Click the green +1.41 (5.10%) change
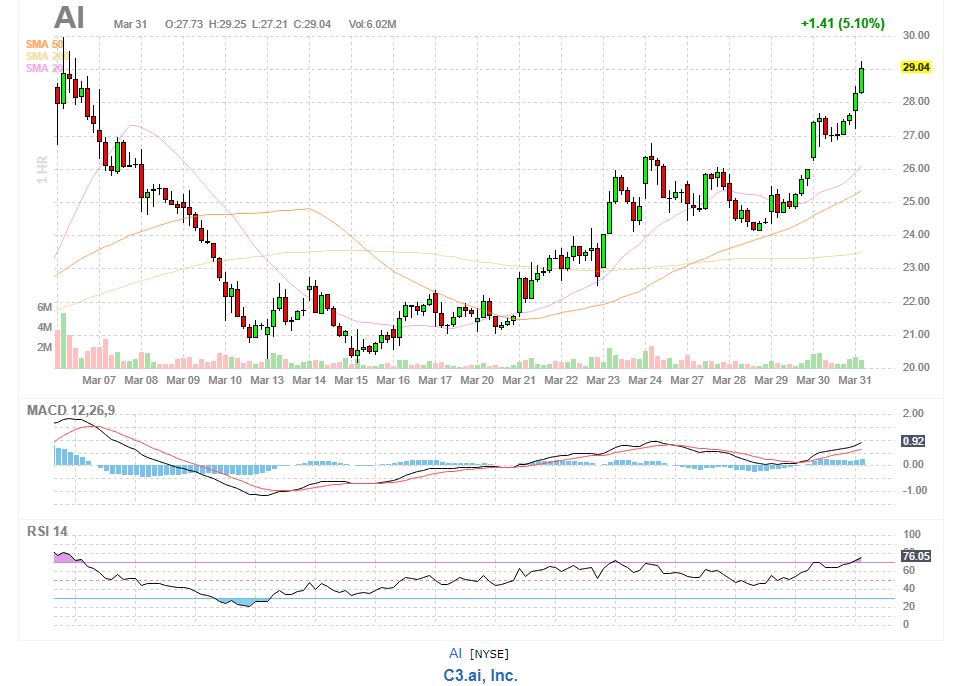 (x=842, y=23)
